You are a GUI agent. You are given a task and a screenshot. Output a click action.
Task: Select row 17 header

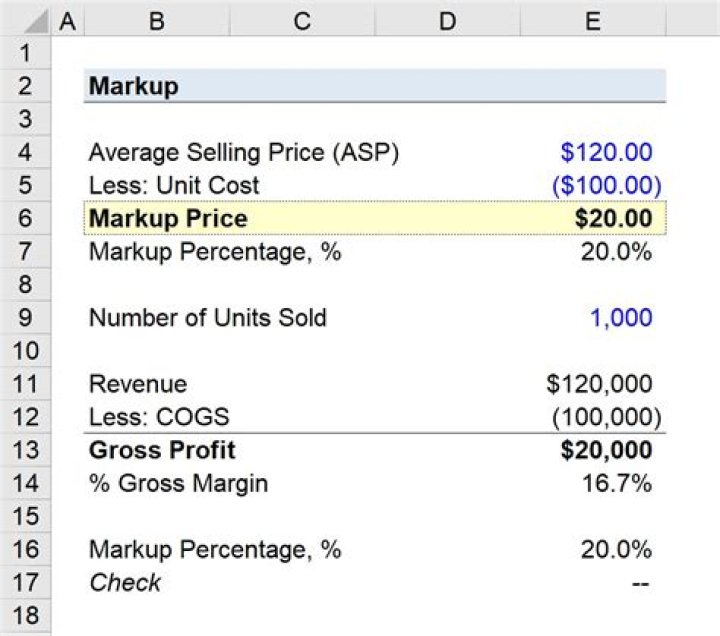[25, 582]
